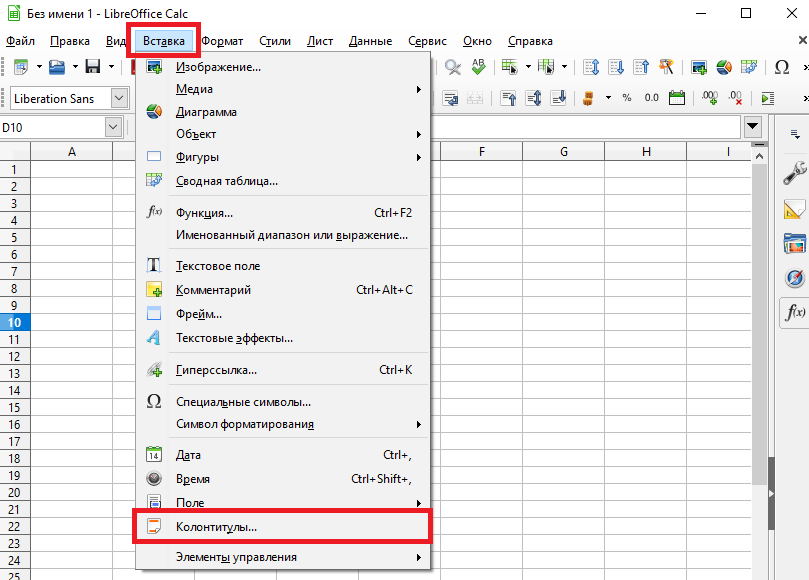The image size is (809, 580).
Task: Click the insert chart toolbar icon
Action: [x=722, y=67]
